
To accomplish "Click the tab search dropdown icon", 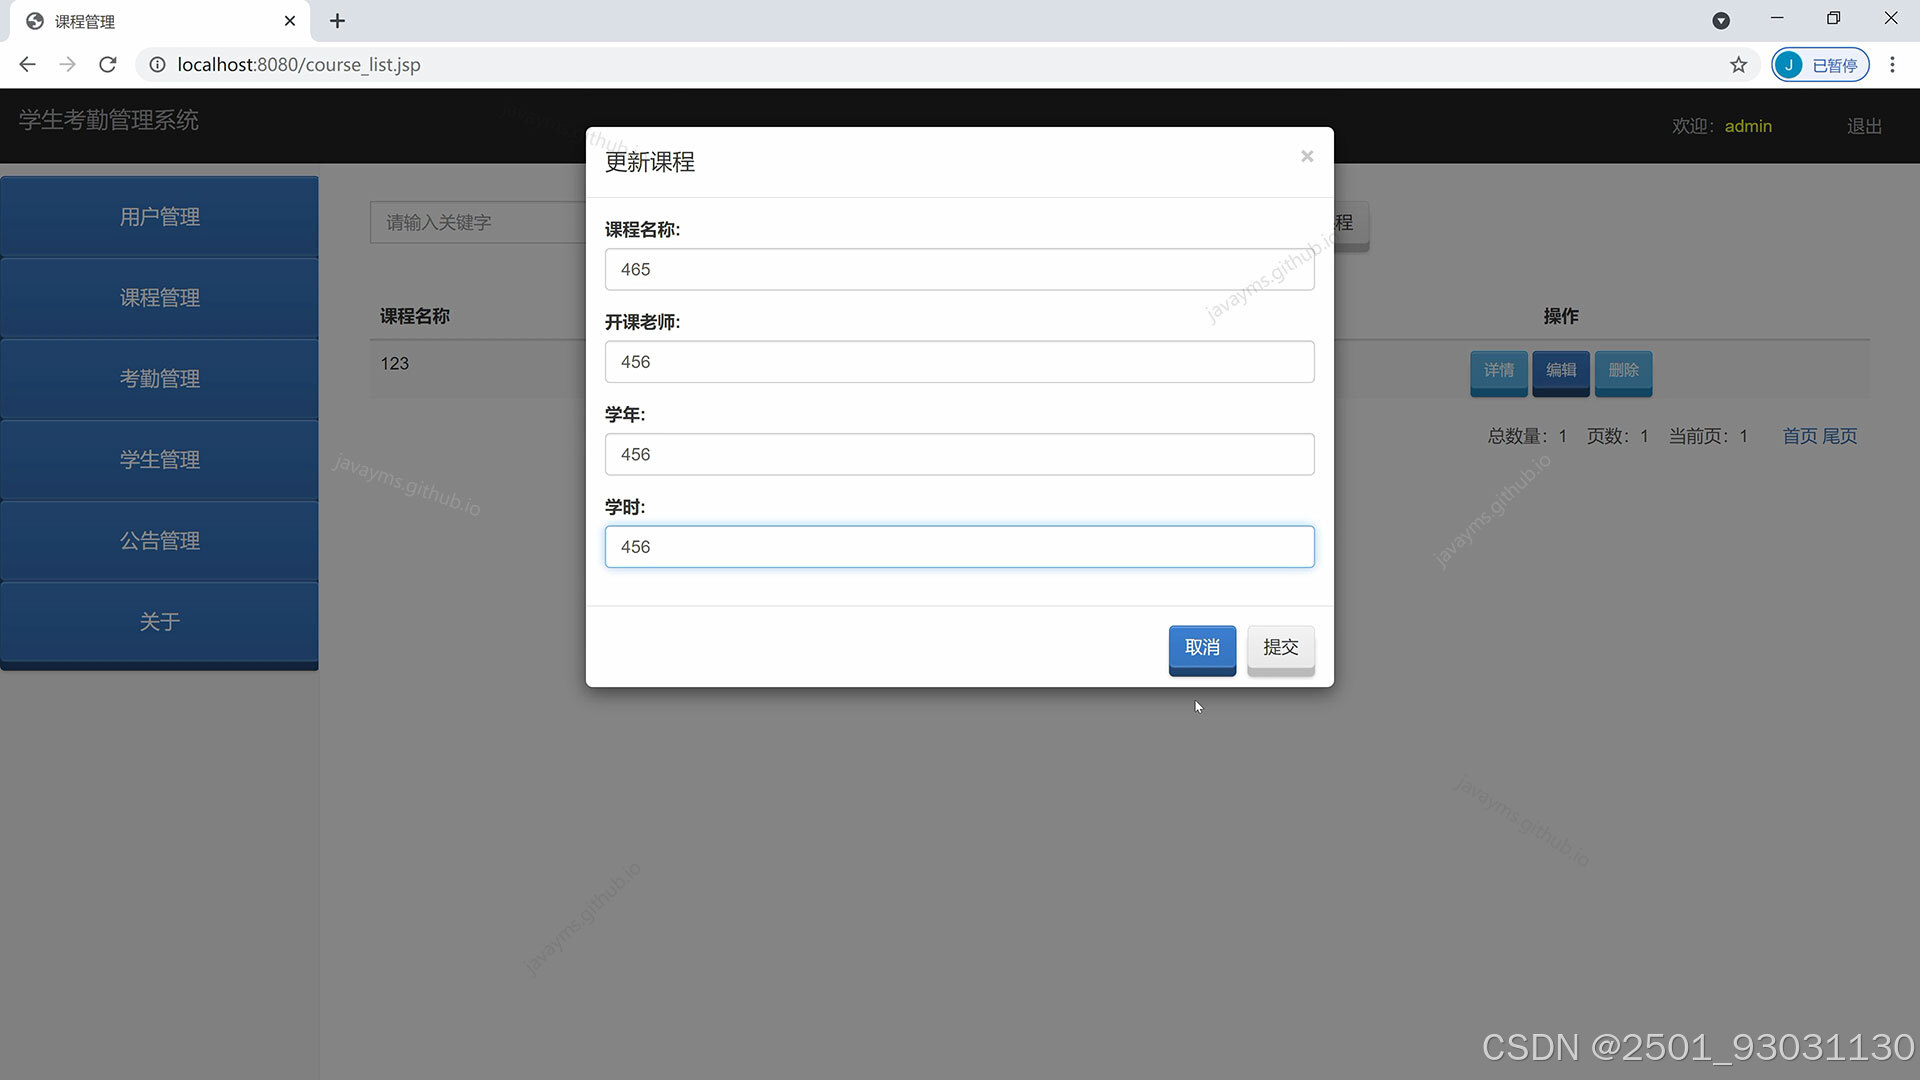I will (x=1721, y=21).
